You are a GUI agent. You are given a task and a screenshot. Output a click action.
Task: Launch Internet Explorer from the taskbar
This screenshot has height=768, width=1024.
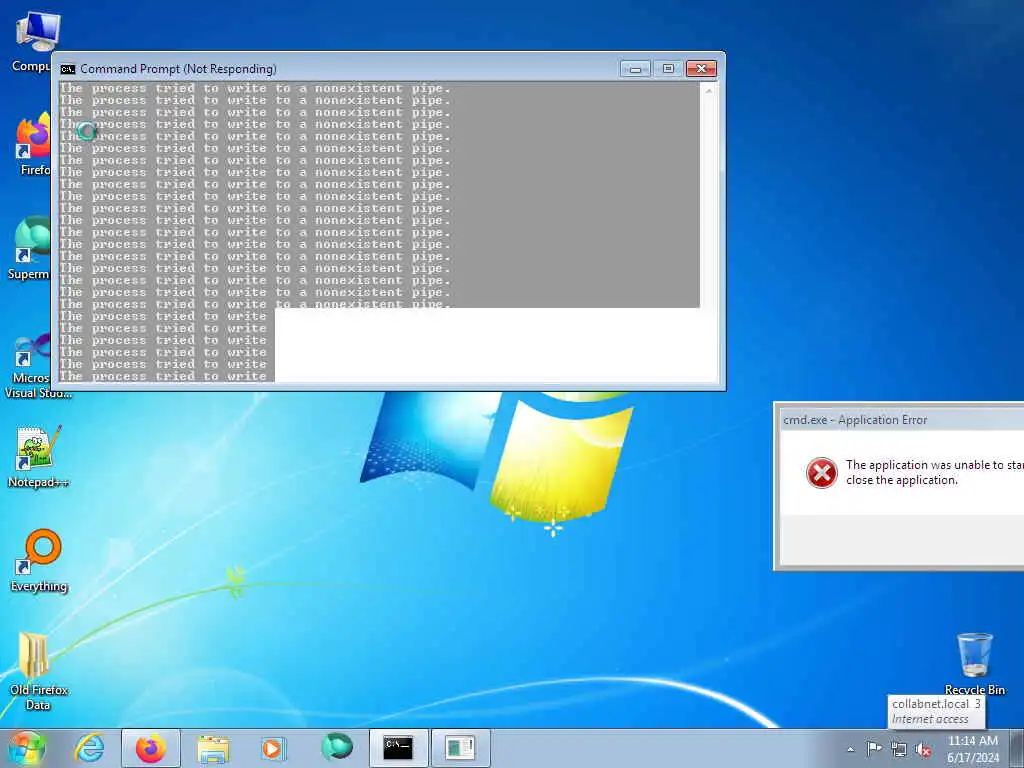[88, 748]
